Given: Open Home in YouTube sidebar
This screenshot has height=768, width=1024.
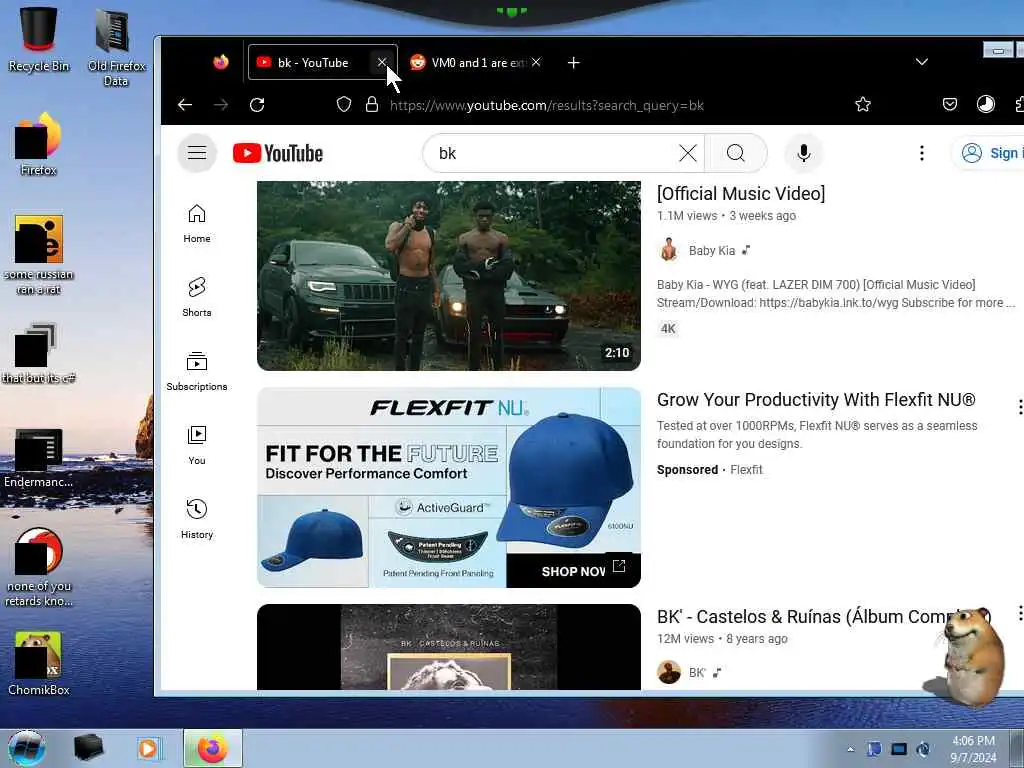Looking at the screenshot, I should [197, 224].
